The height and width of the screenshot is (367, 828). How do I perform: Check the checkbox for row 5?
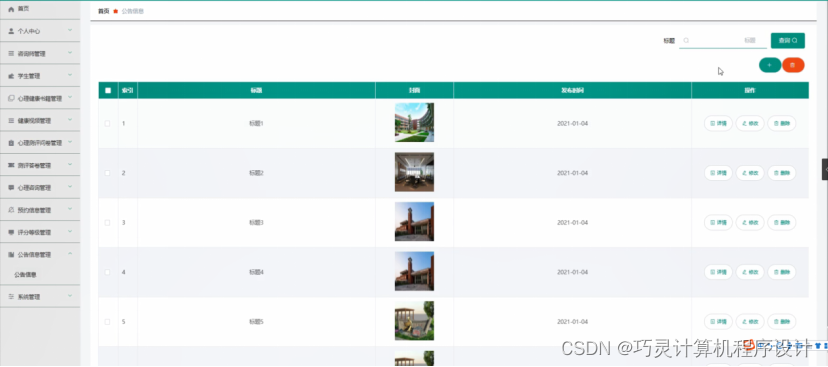click(108, 322)
